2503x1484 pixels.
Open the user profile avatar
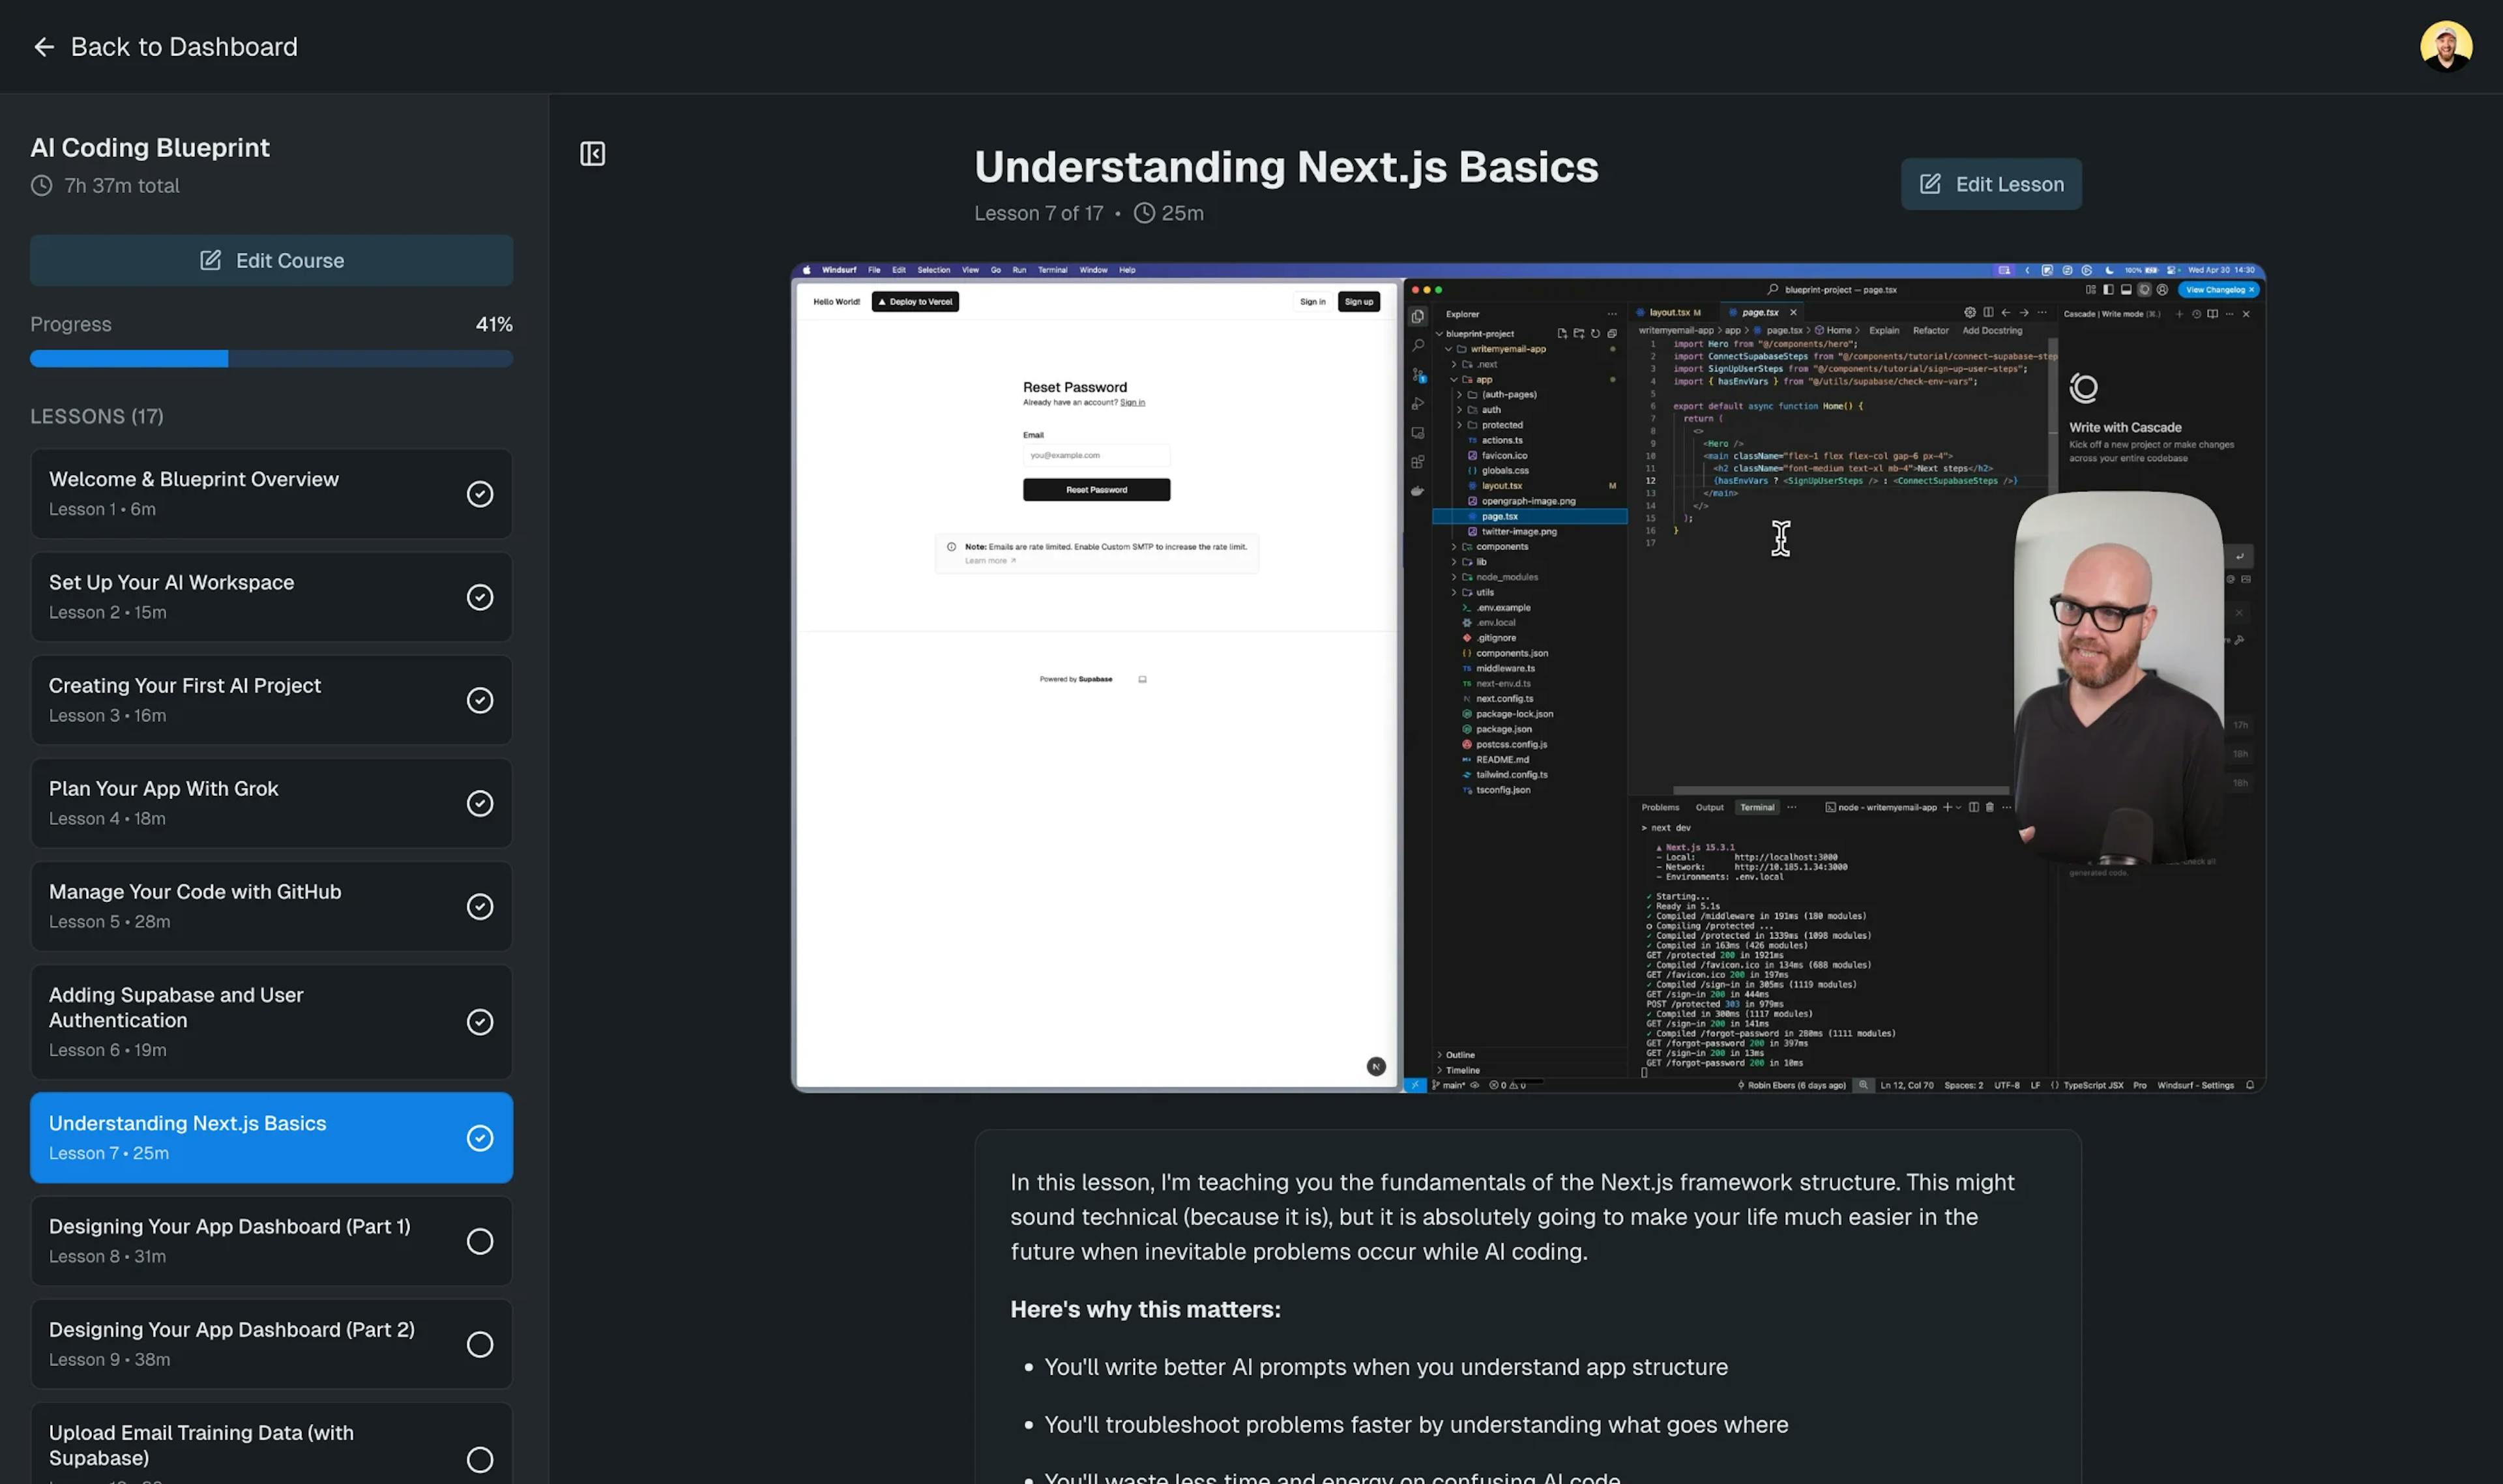coord(2445,46)
